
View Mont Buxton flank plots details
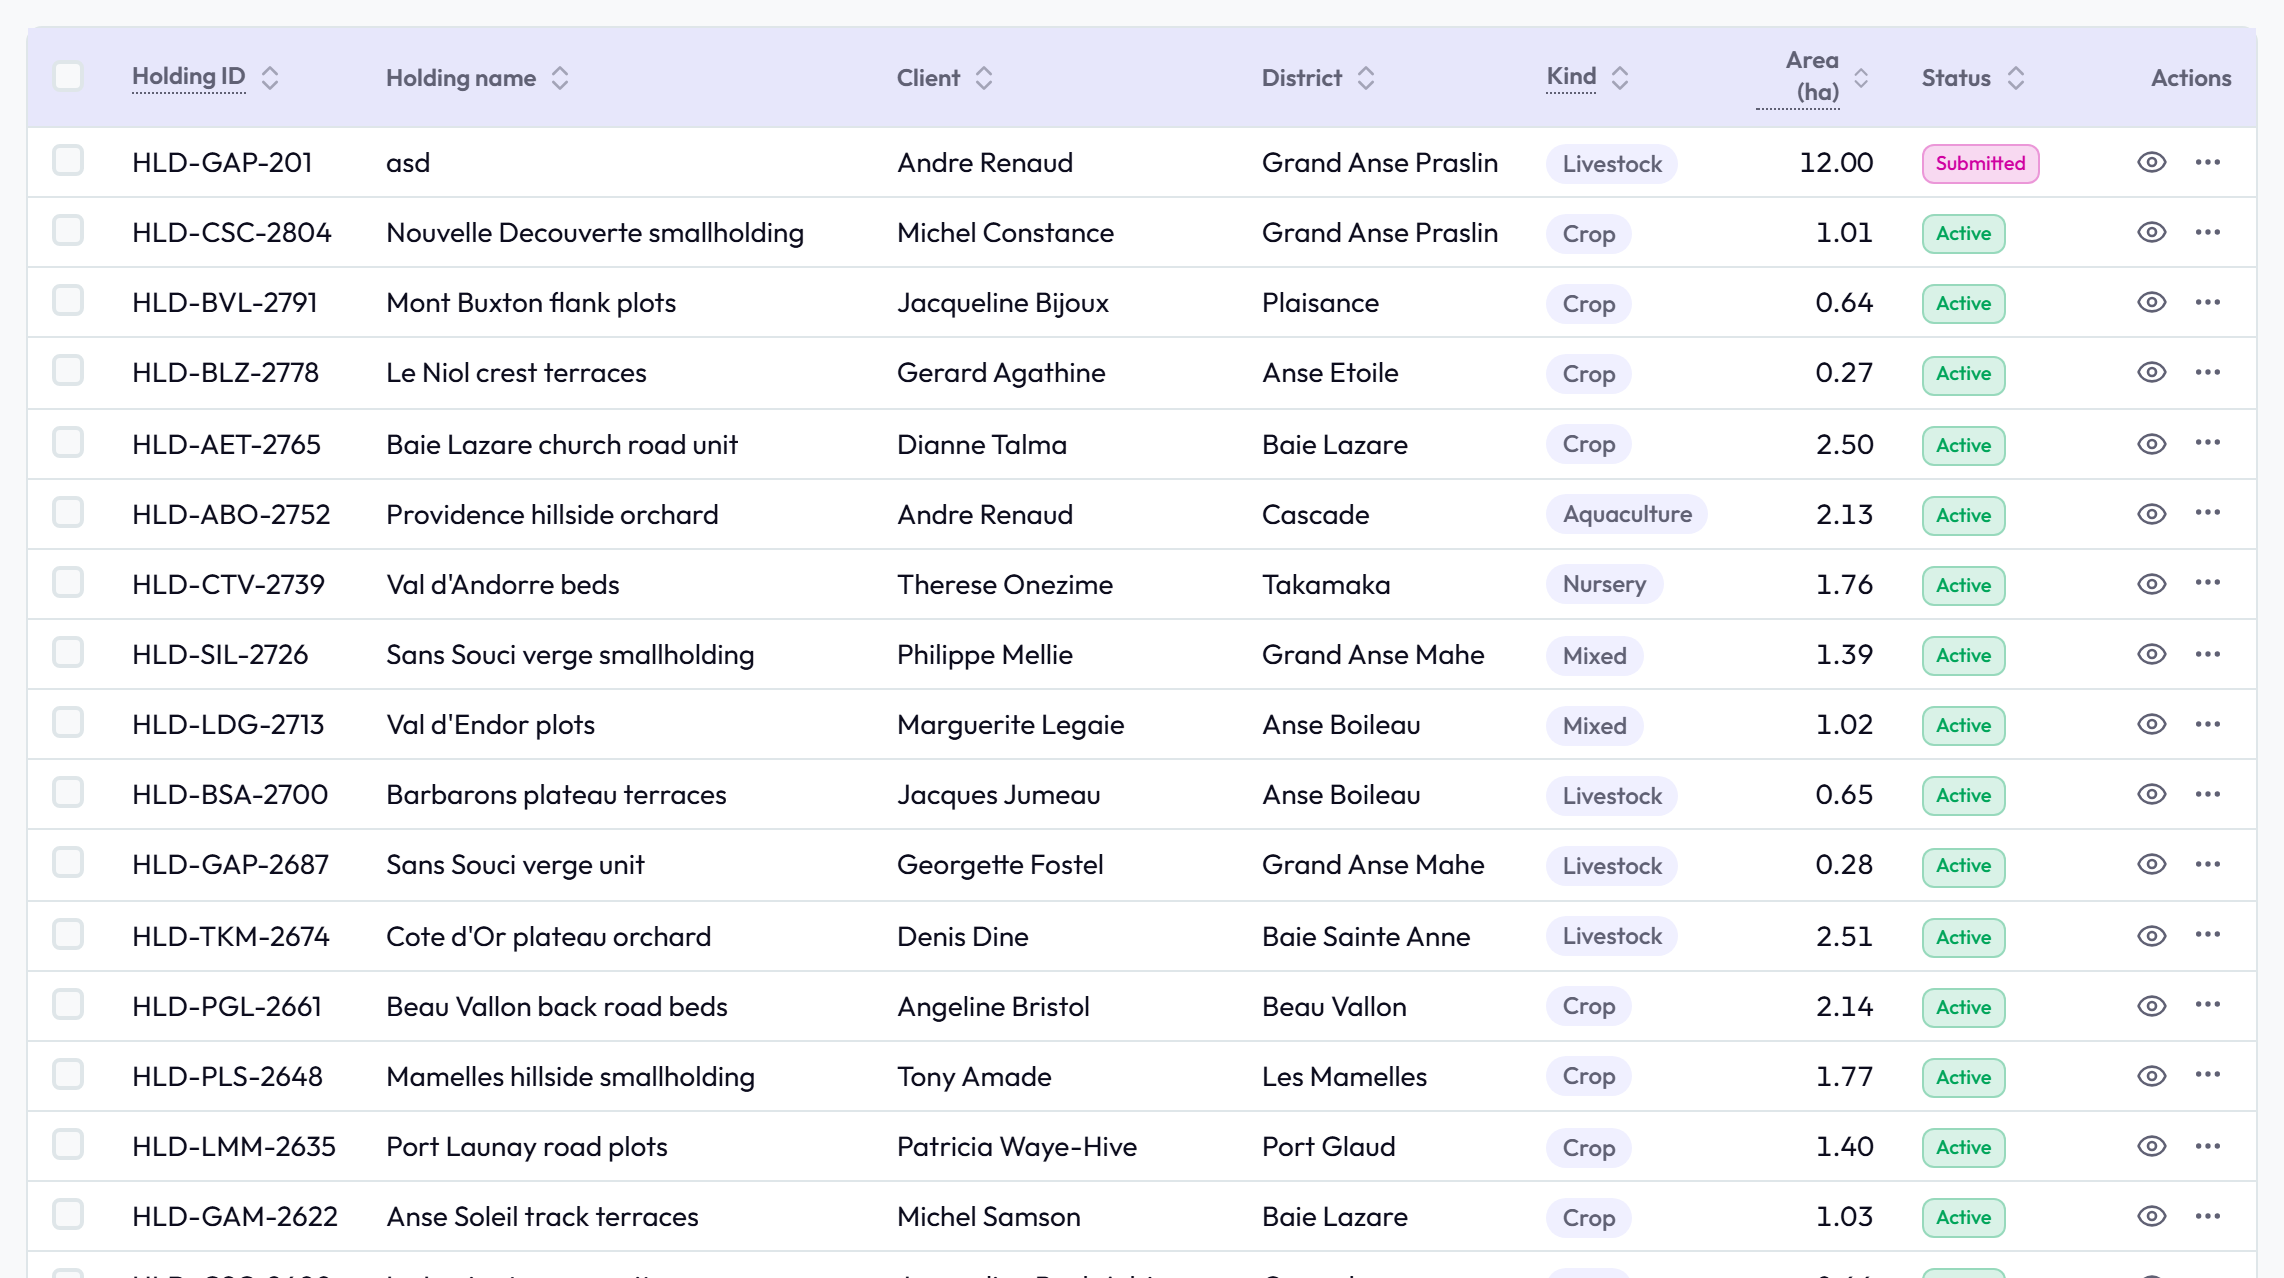pos(2151,302)
